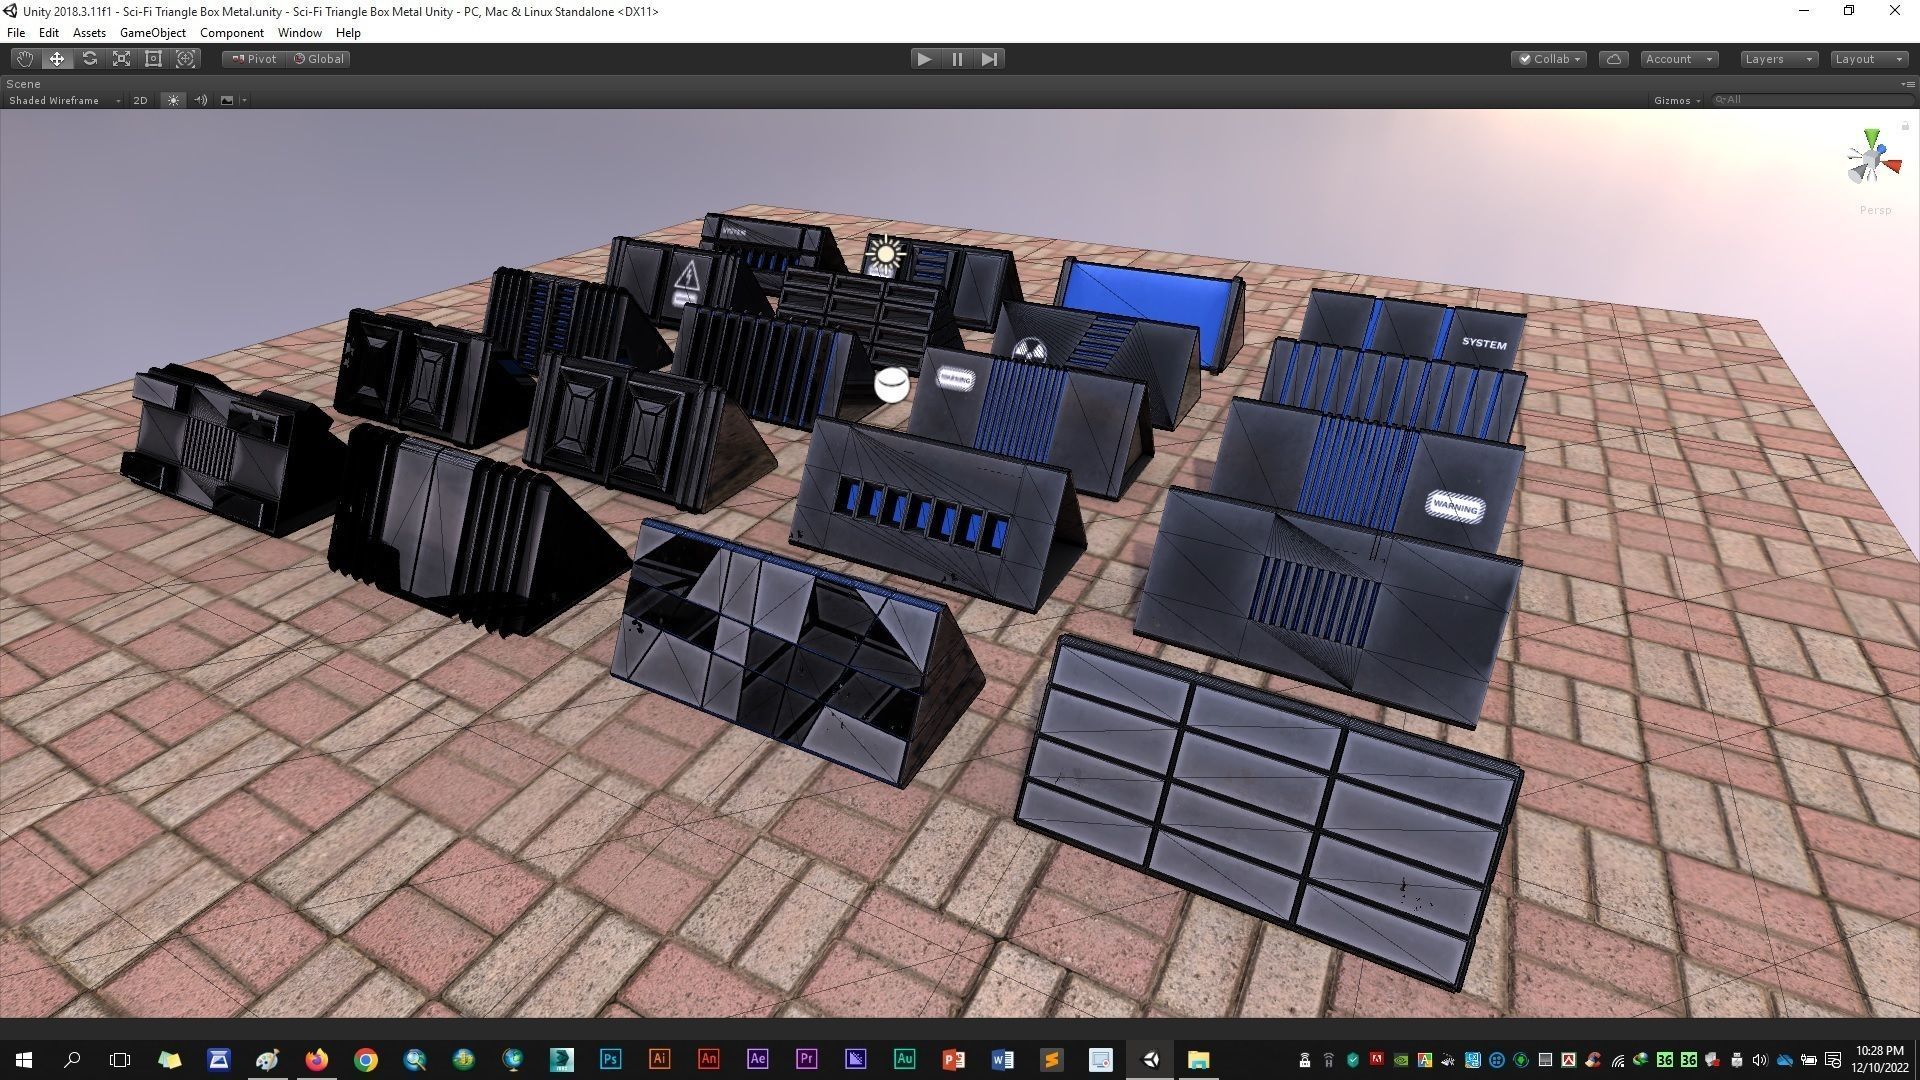Click the cloud services icon
This screenshot has height=1080, width=1920.
[1613, 59]
